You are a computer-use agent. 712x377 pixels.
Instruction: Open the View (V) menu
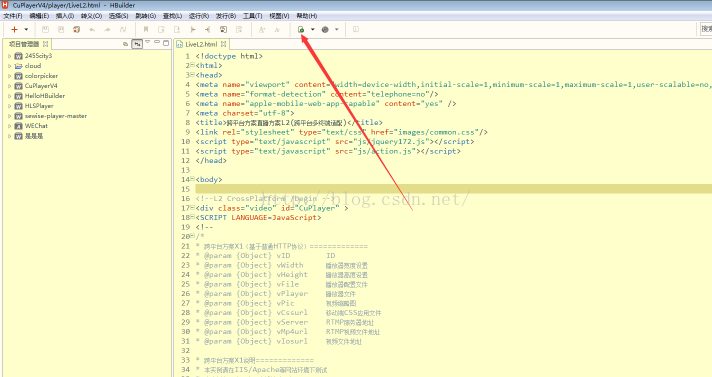coord(279,16)
